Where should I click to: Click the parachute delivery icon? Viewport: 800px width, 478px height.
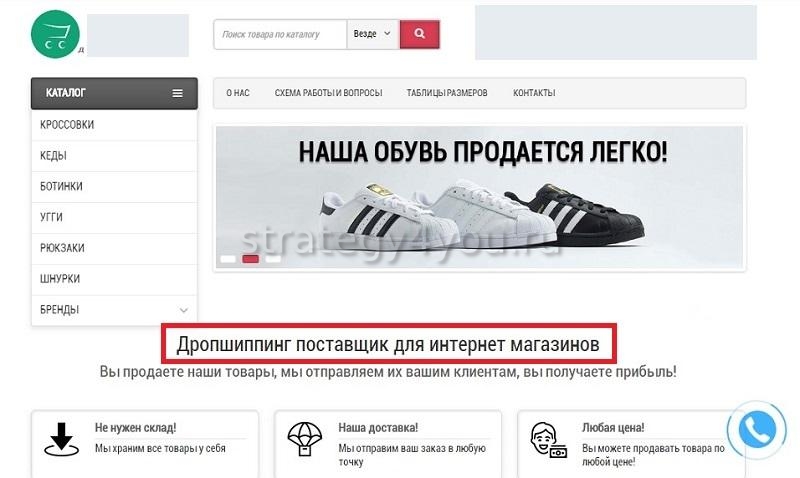[305, 440]
